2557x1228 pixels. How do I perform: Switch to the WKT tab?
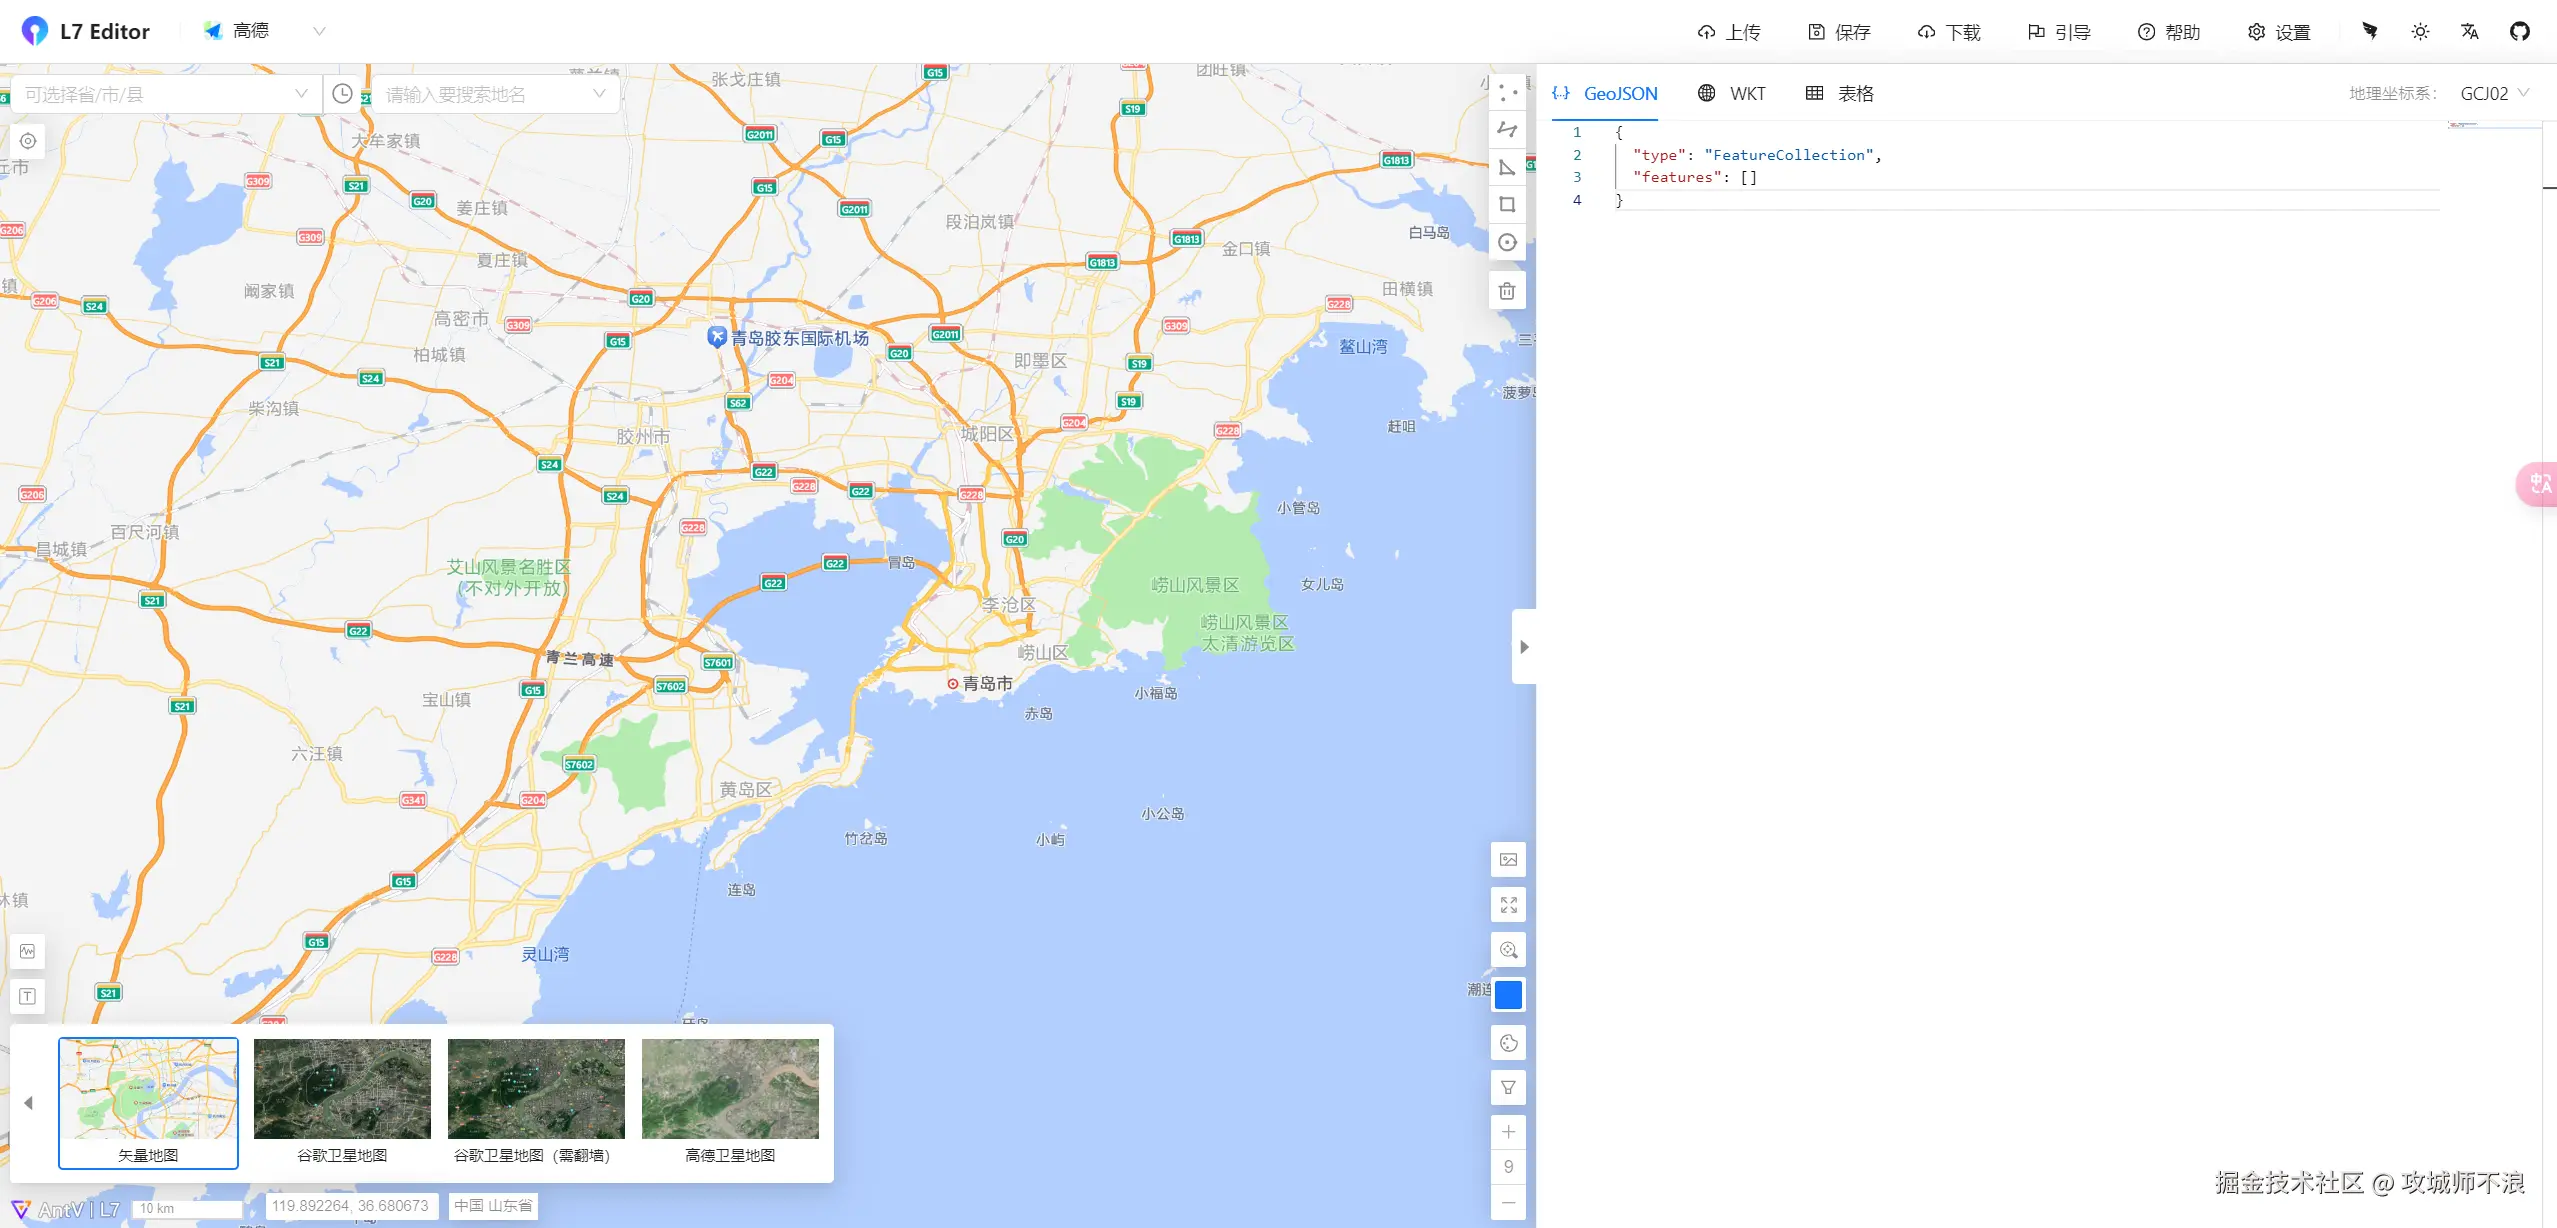(x=1732, y=93)
